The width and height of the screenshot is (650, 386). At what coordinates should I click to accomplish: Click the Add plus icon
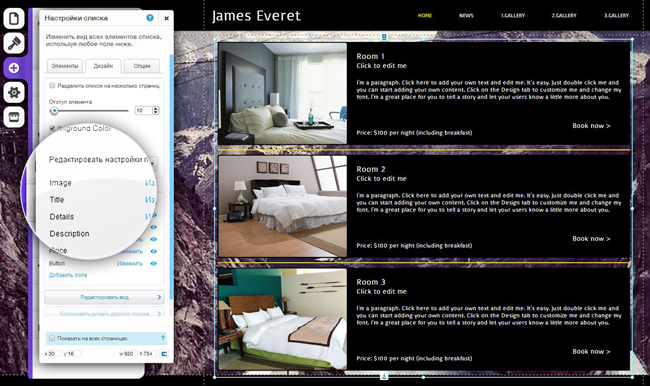pos(14,68)
